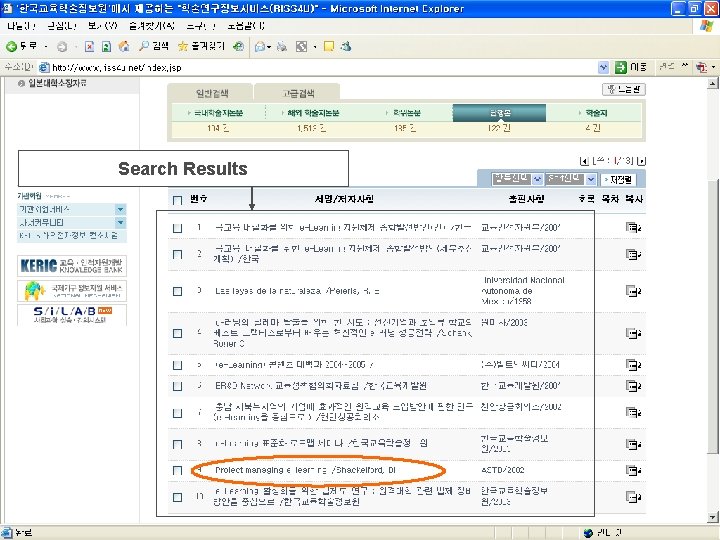Check the box for result row 2
Screen dimensions: 720x540
(178, 254)
